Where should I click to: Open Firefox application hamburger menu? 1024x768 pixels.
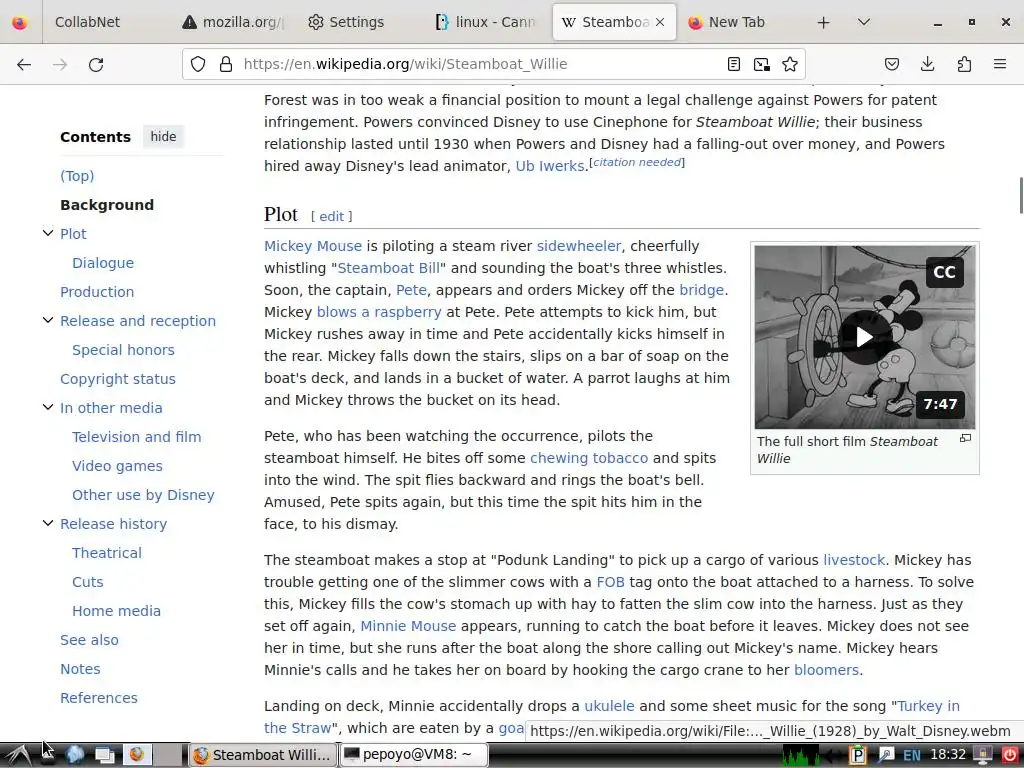point(1000,64)
